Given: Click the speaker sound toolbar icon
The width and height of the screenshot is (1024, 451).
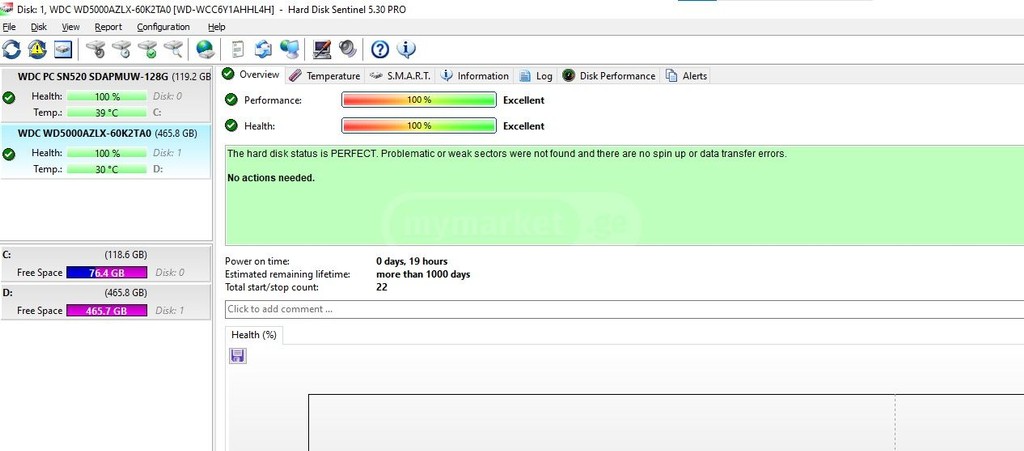Looking at the screenshot, I should tap(347, 49).
